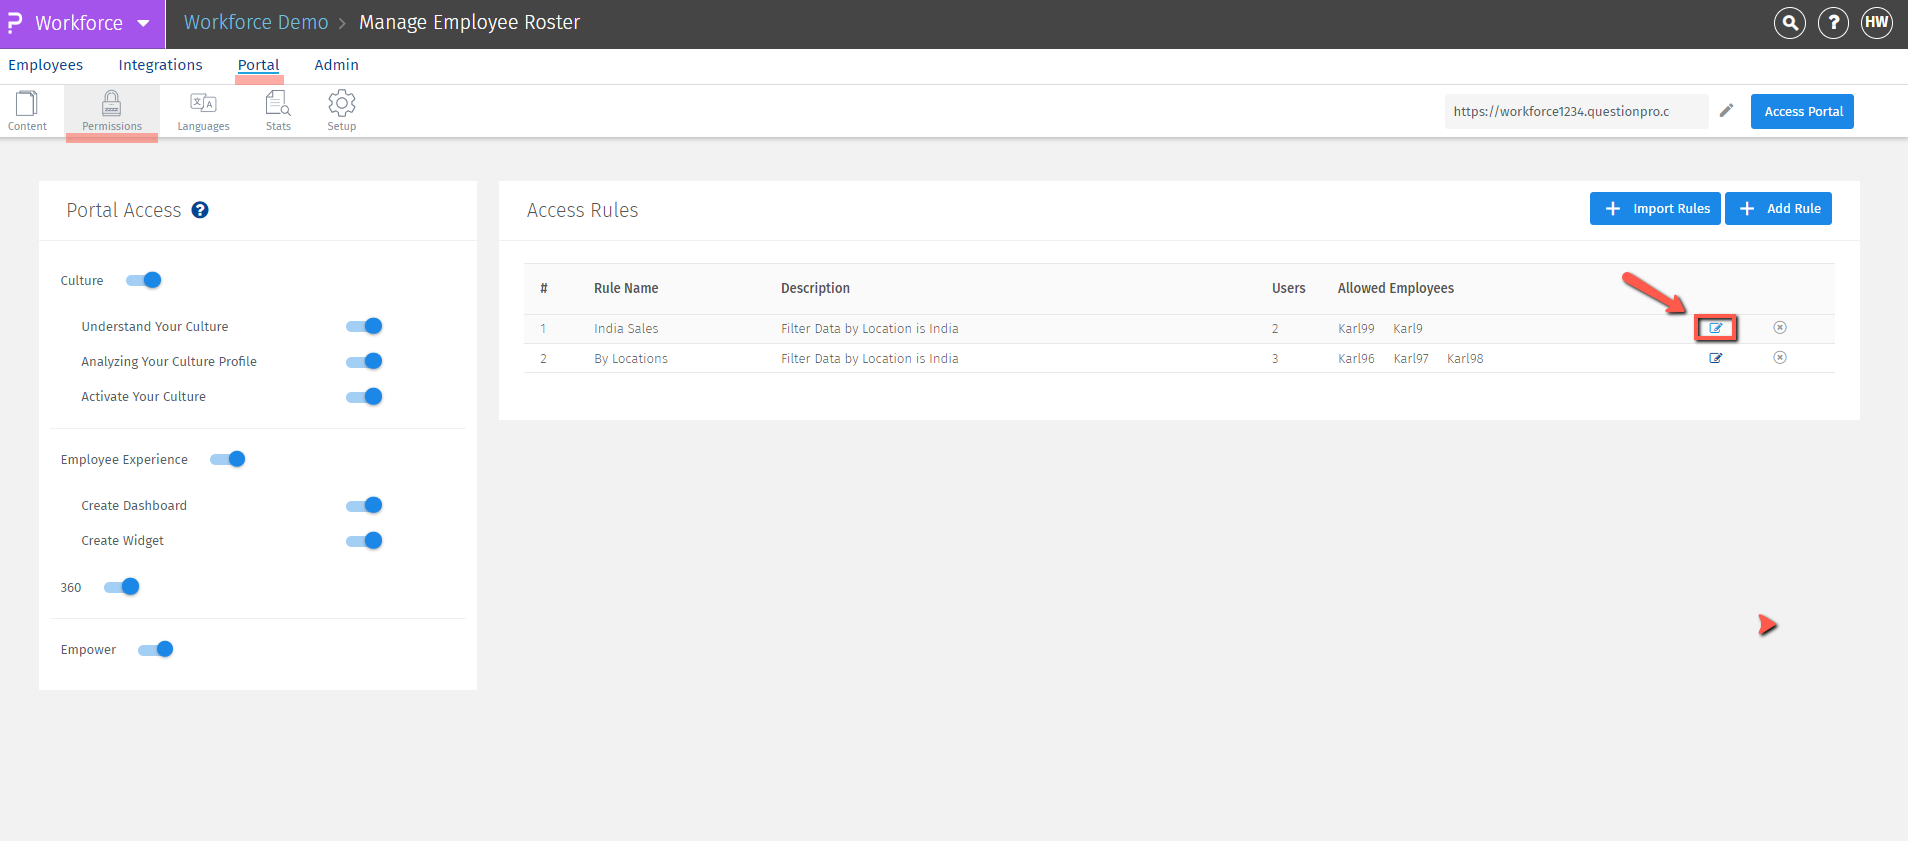Delete the By Locations rule
The image size is (1908, 841).
1779,358
